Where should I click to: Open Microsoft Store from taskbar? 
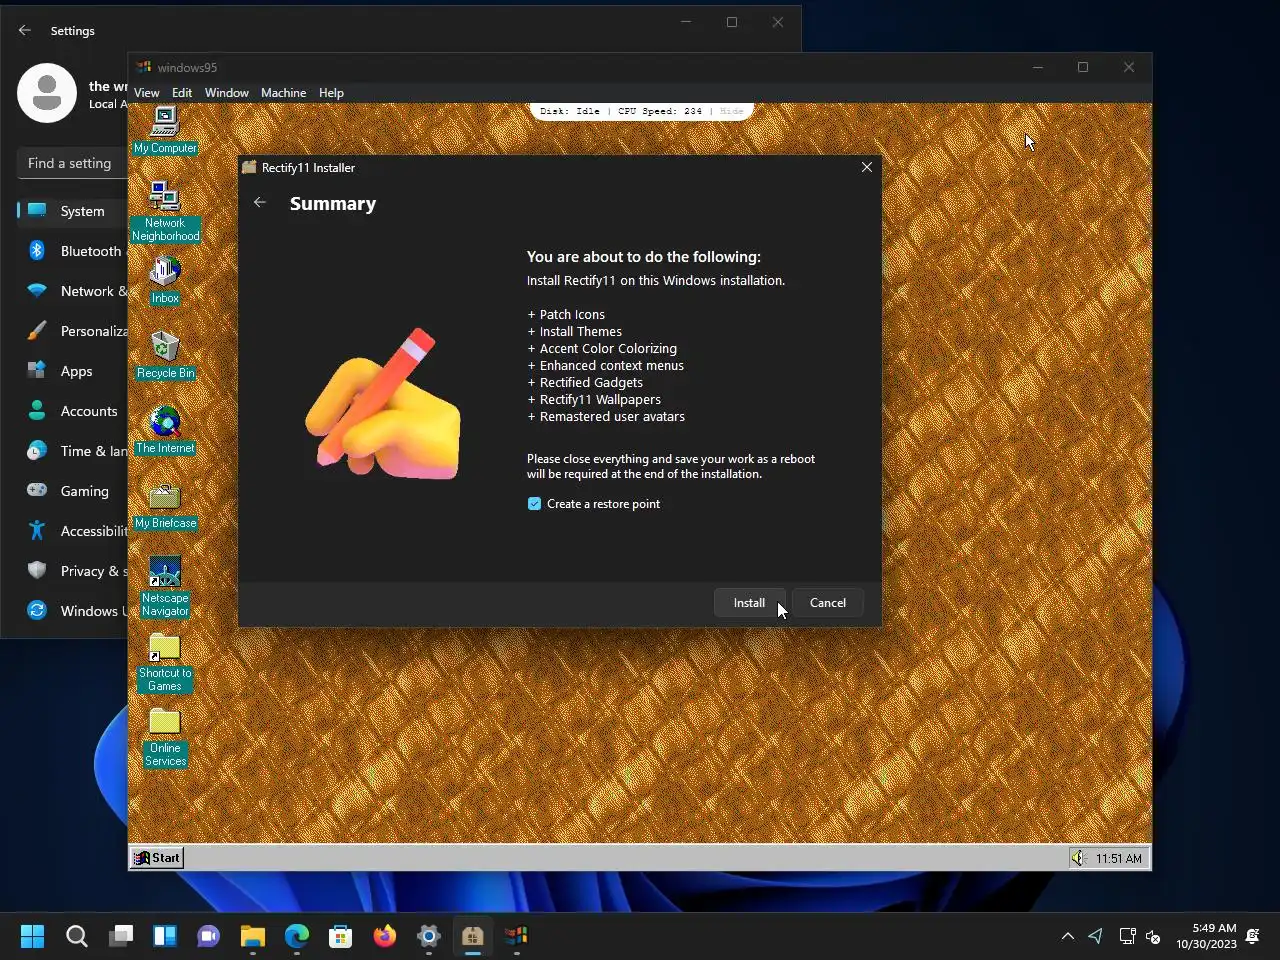pyautogui.click(x=341, y=936)
